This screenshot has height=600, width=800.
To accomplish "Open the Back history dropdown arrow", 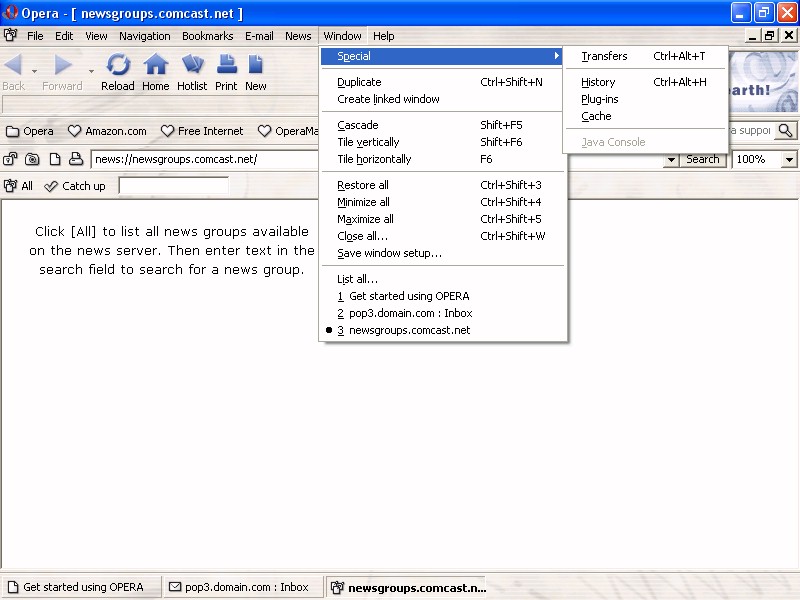I will (x=35, y=71).
